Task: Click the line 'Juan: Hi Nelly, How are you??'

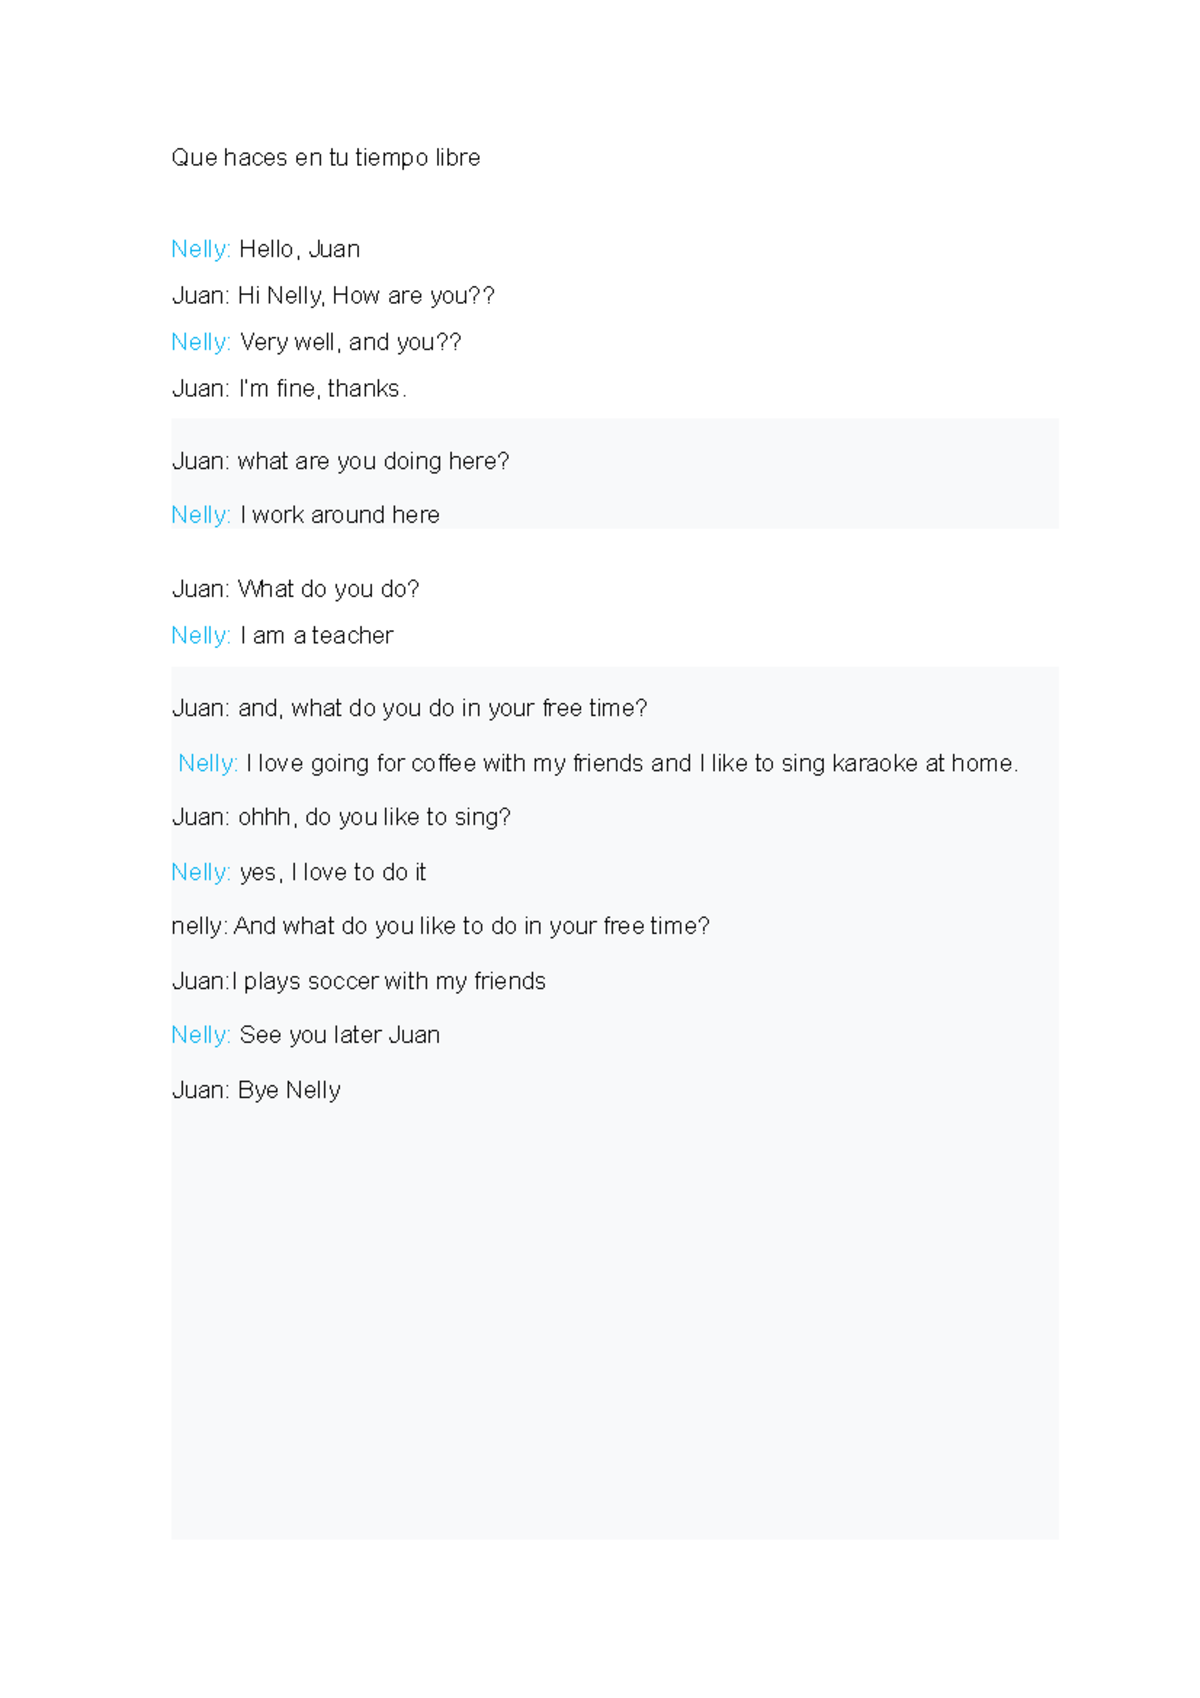Action: click(333, 296)
